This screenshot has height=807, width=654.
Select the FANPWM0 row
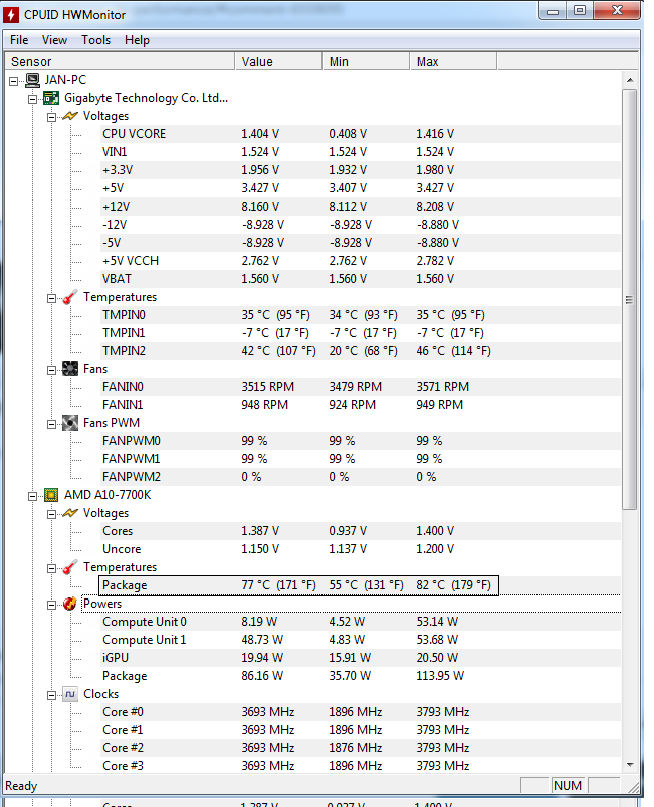pos(361,441)
